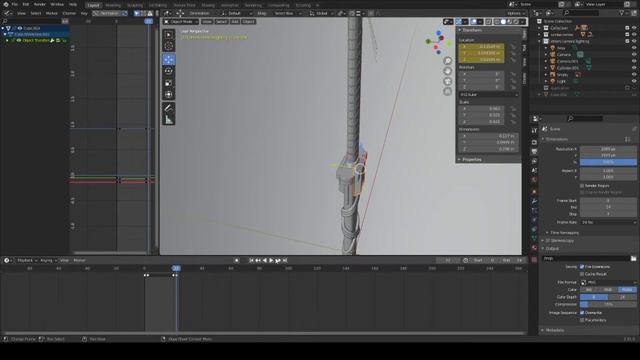Expand the Properties panel in sidebar

[x=471, y=160]
